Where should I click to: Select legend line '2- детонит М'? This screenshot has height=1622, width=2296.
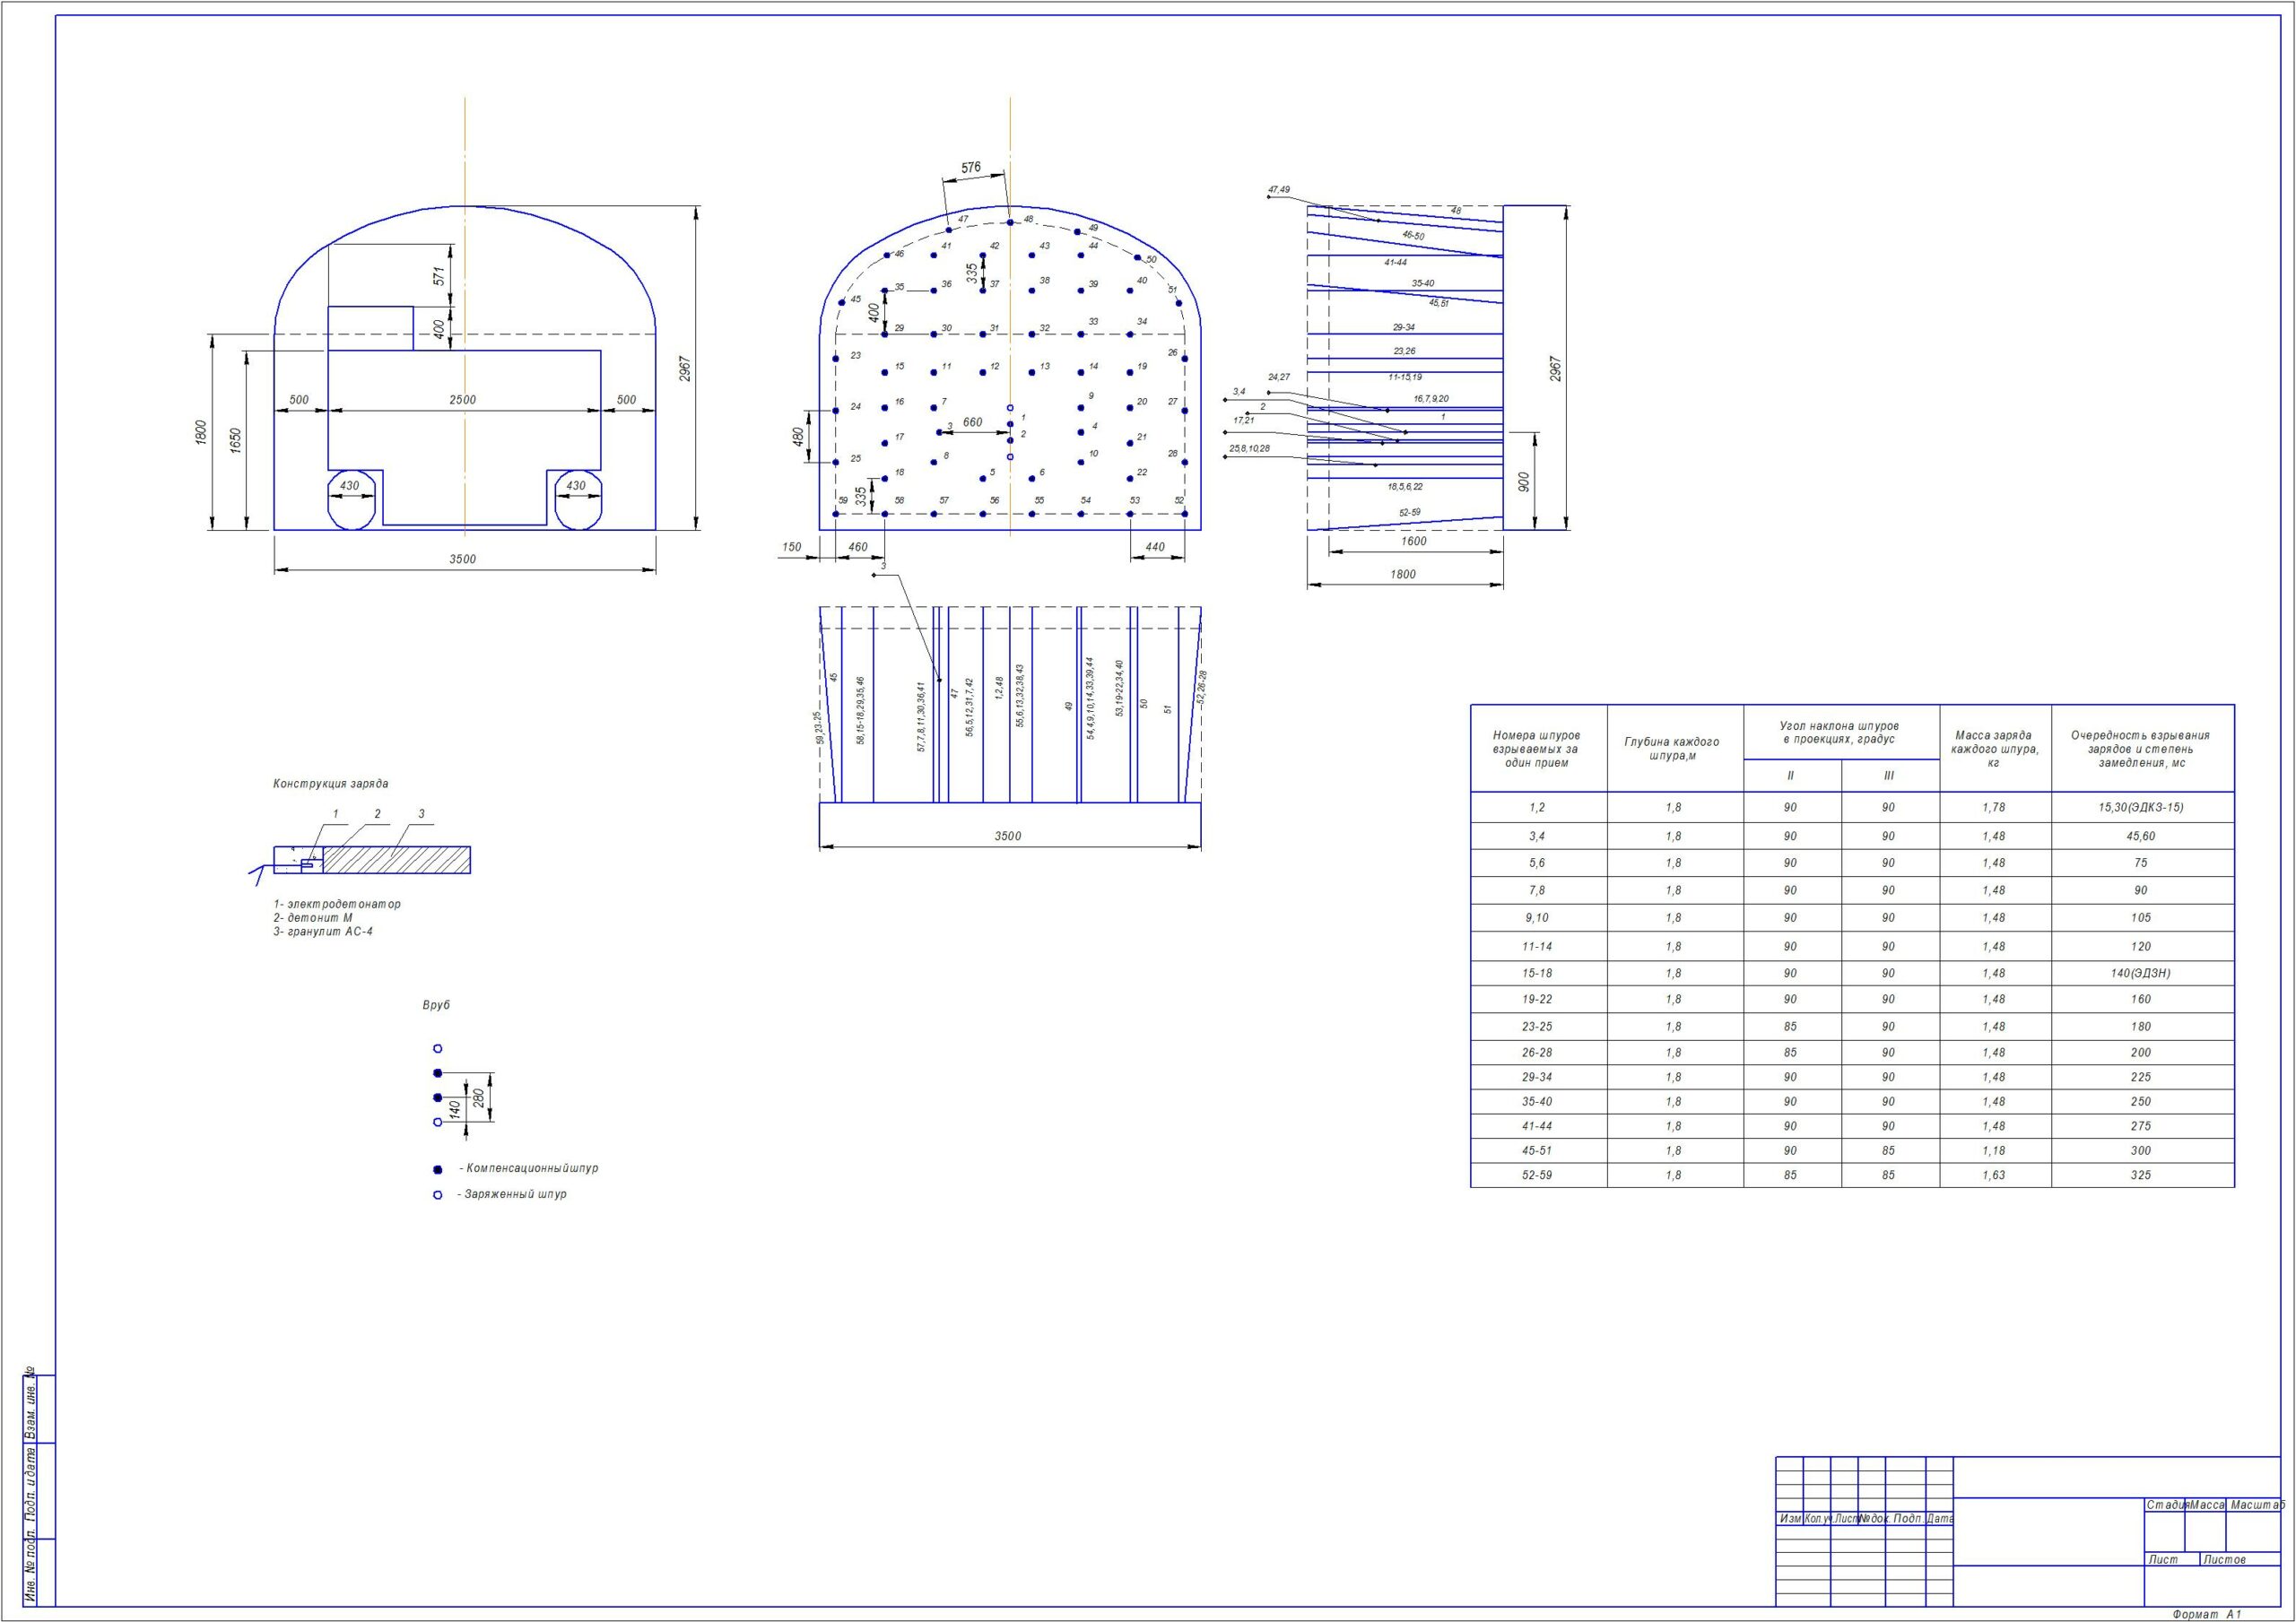(313, 917)
